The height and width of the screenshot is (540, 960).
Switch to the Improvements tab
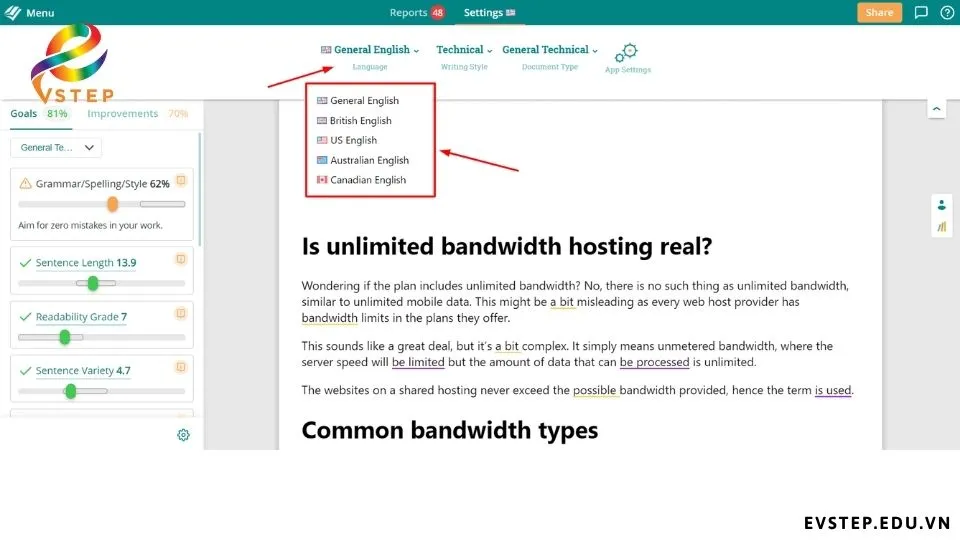(x=137, y=114)
